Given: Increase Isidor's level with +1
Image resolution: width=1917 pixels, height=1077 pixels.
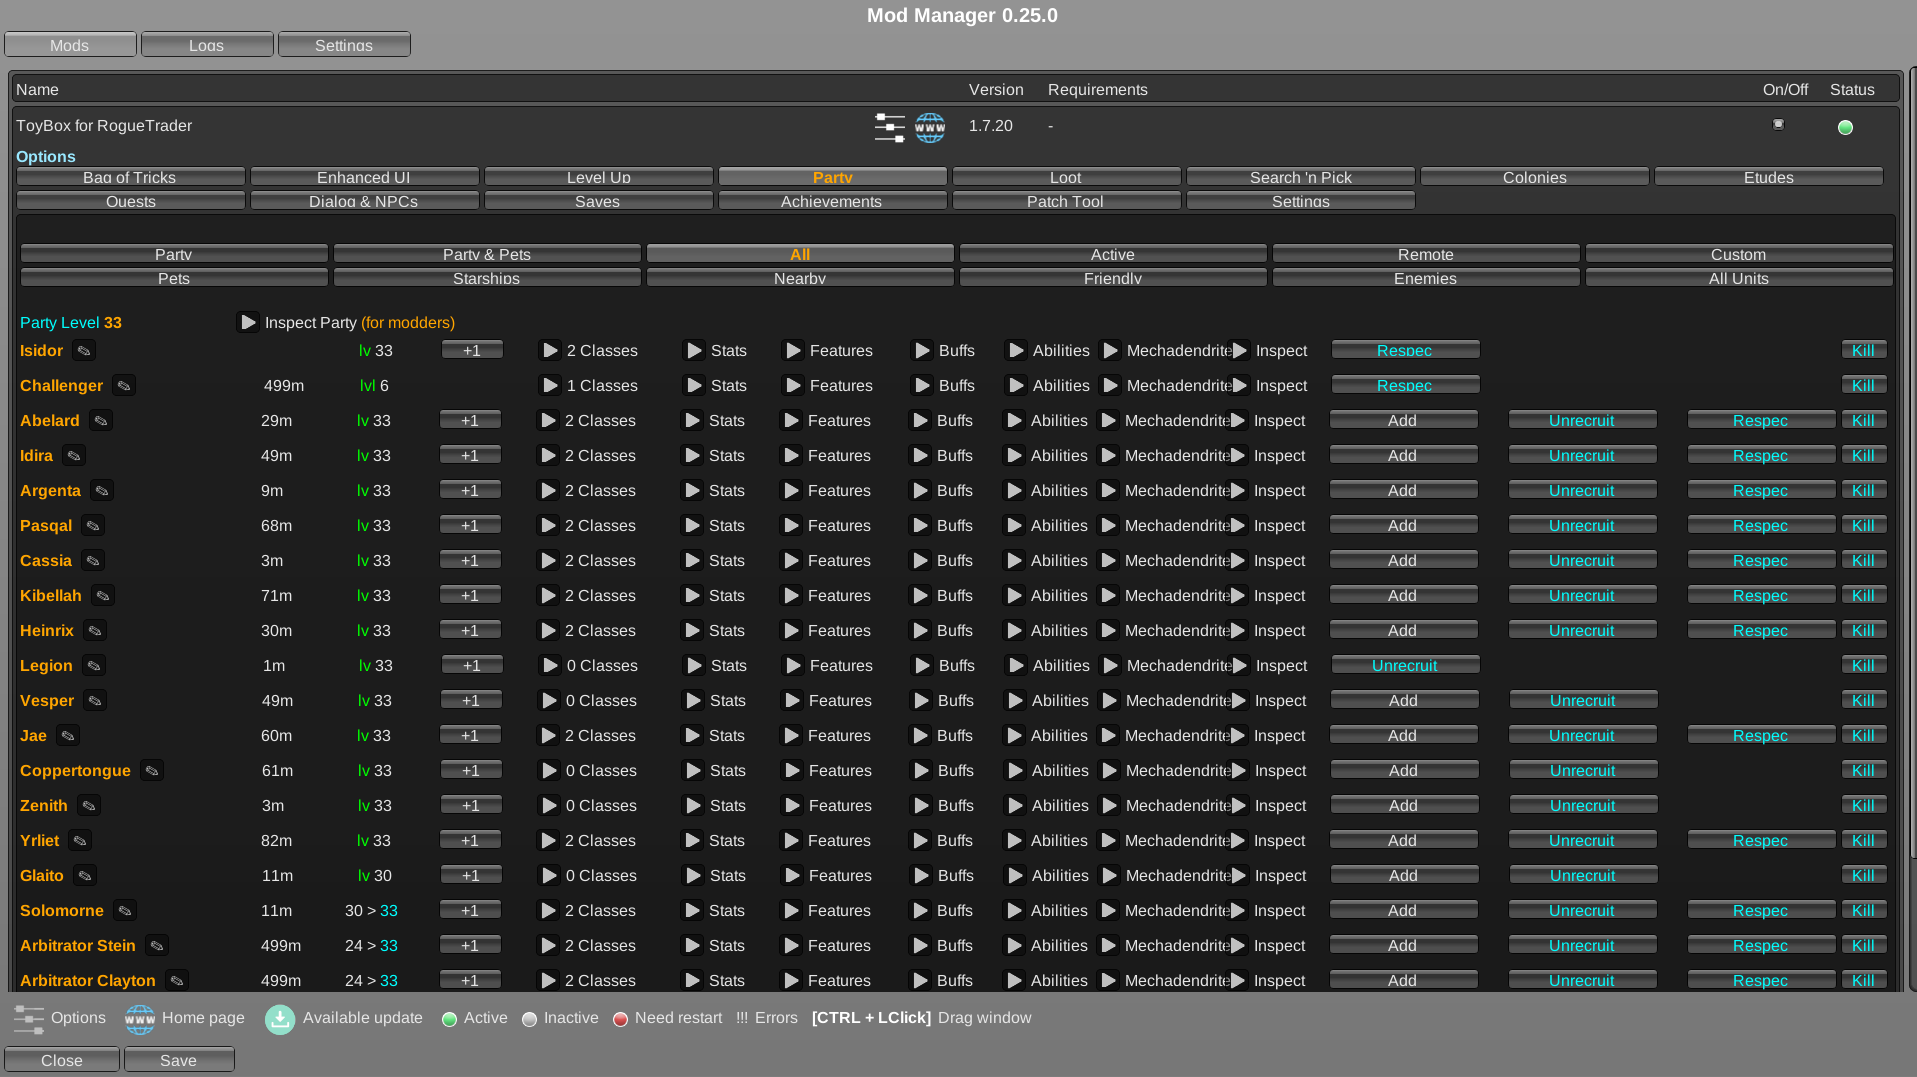Looking at the screenshot, I should [472, 351].
